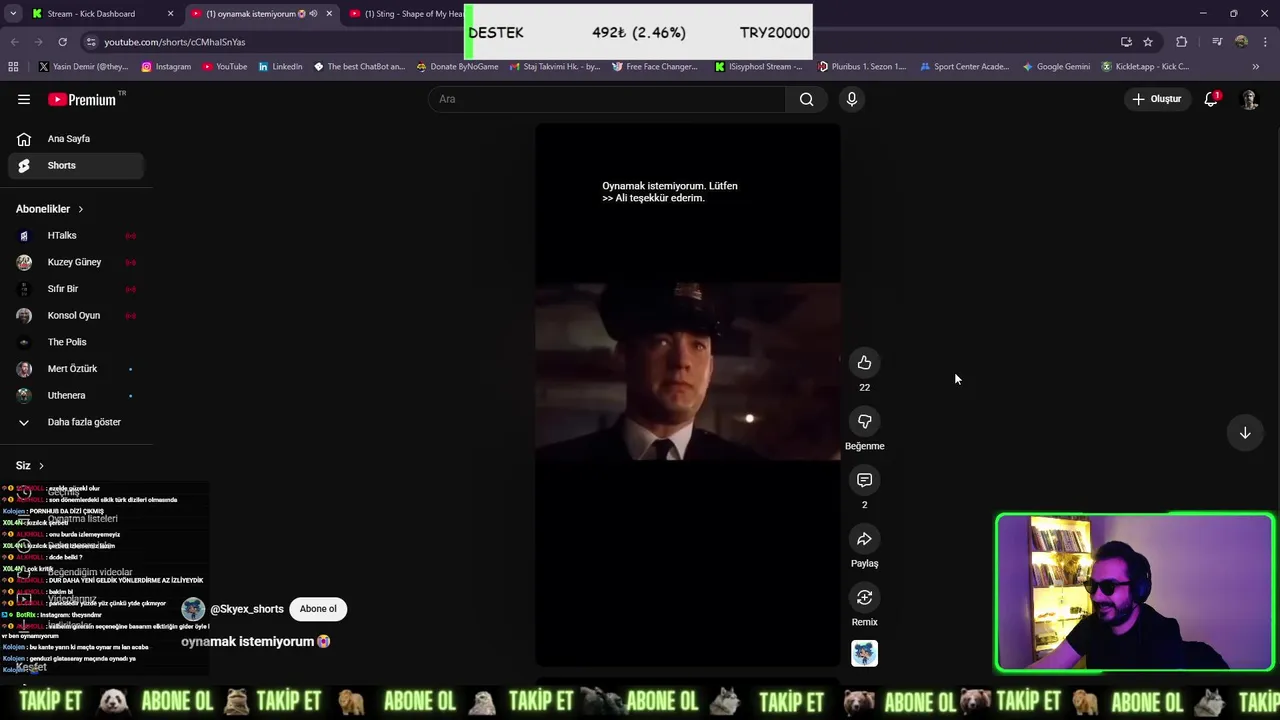Open Instagram bookmark
Screen dimensions: 1280x720
point(166,67)
